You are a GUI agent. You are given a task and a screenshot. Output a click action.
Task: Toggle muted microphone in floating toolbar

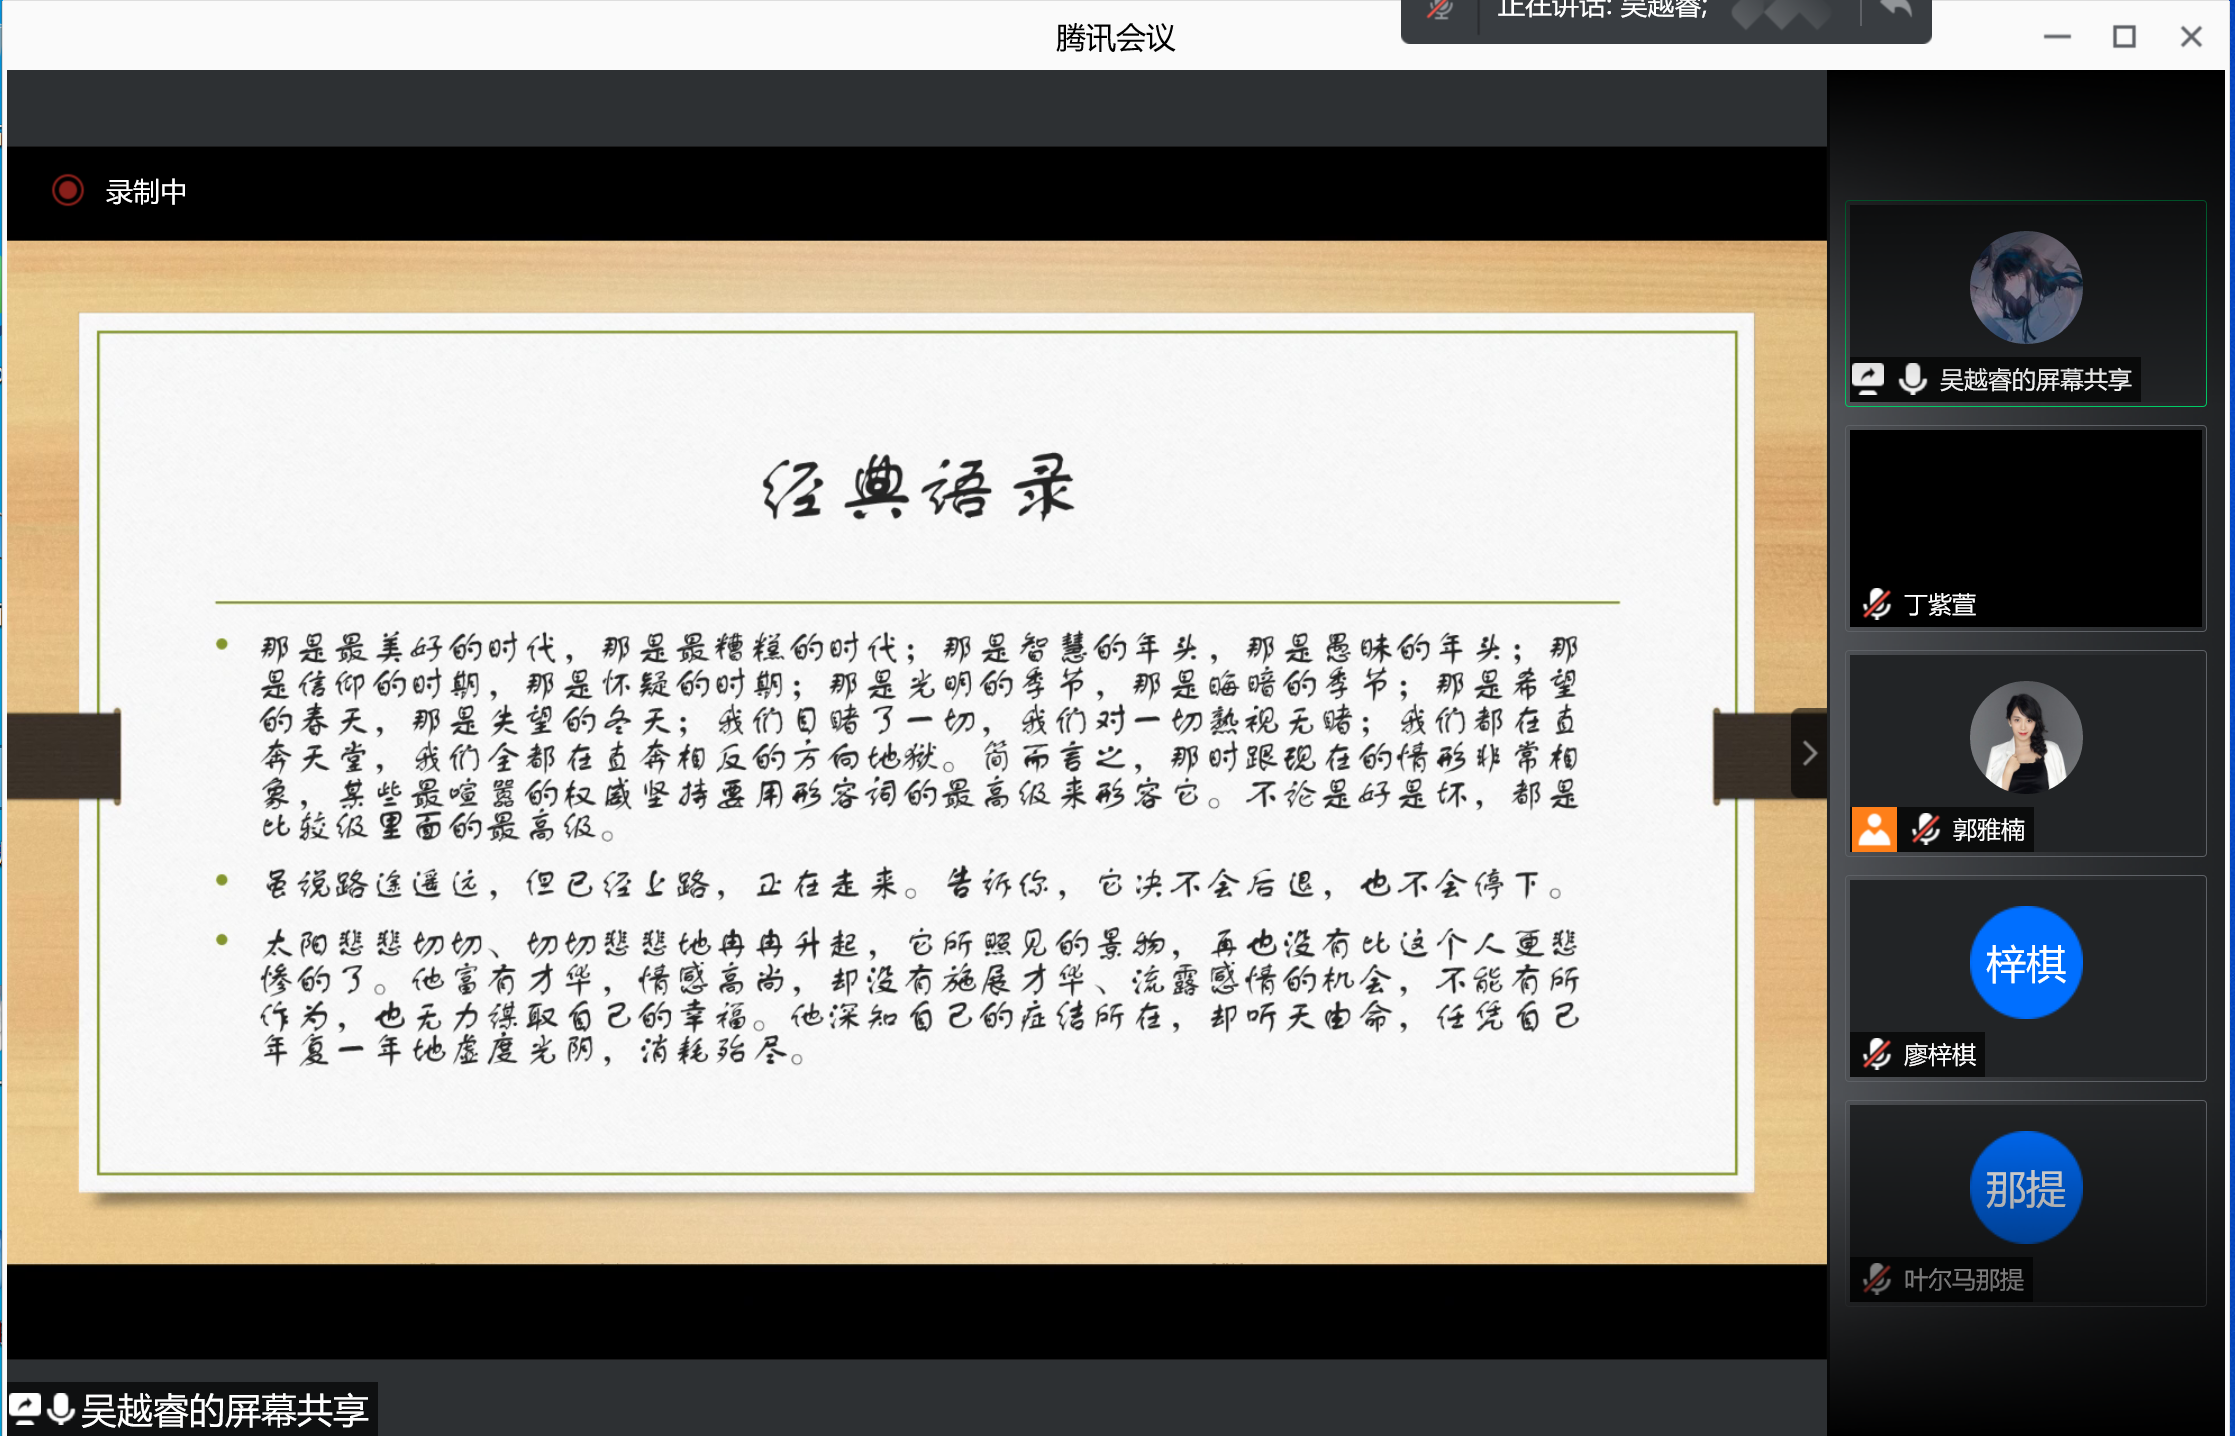coord(1440,10)
